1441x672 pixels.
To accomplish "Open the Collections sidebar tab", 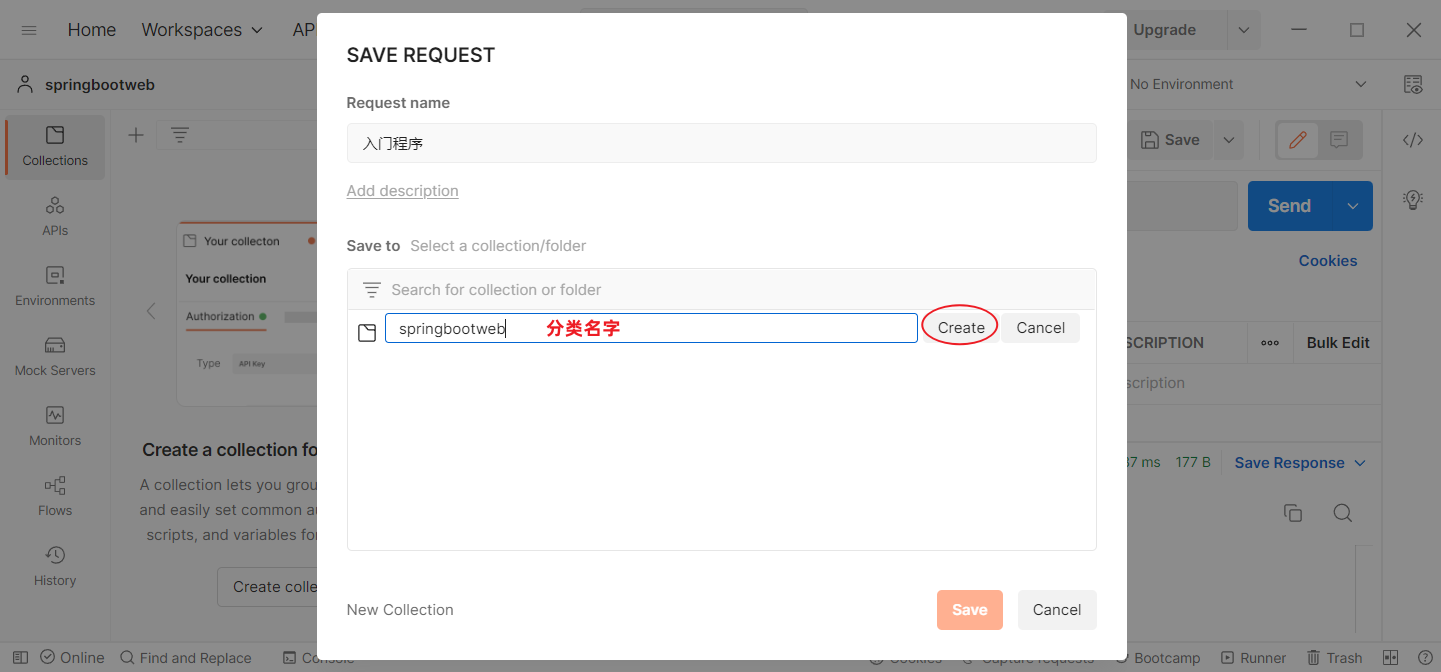I will click(55, 146).
